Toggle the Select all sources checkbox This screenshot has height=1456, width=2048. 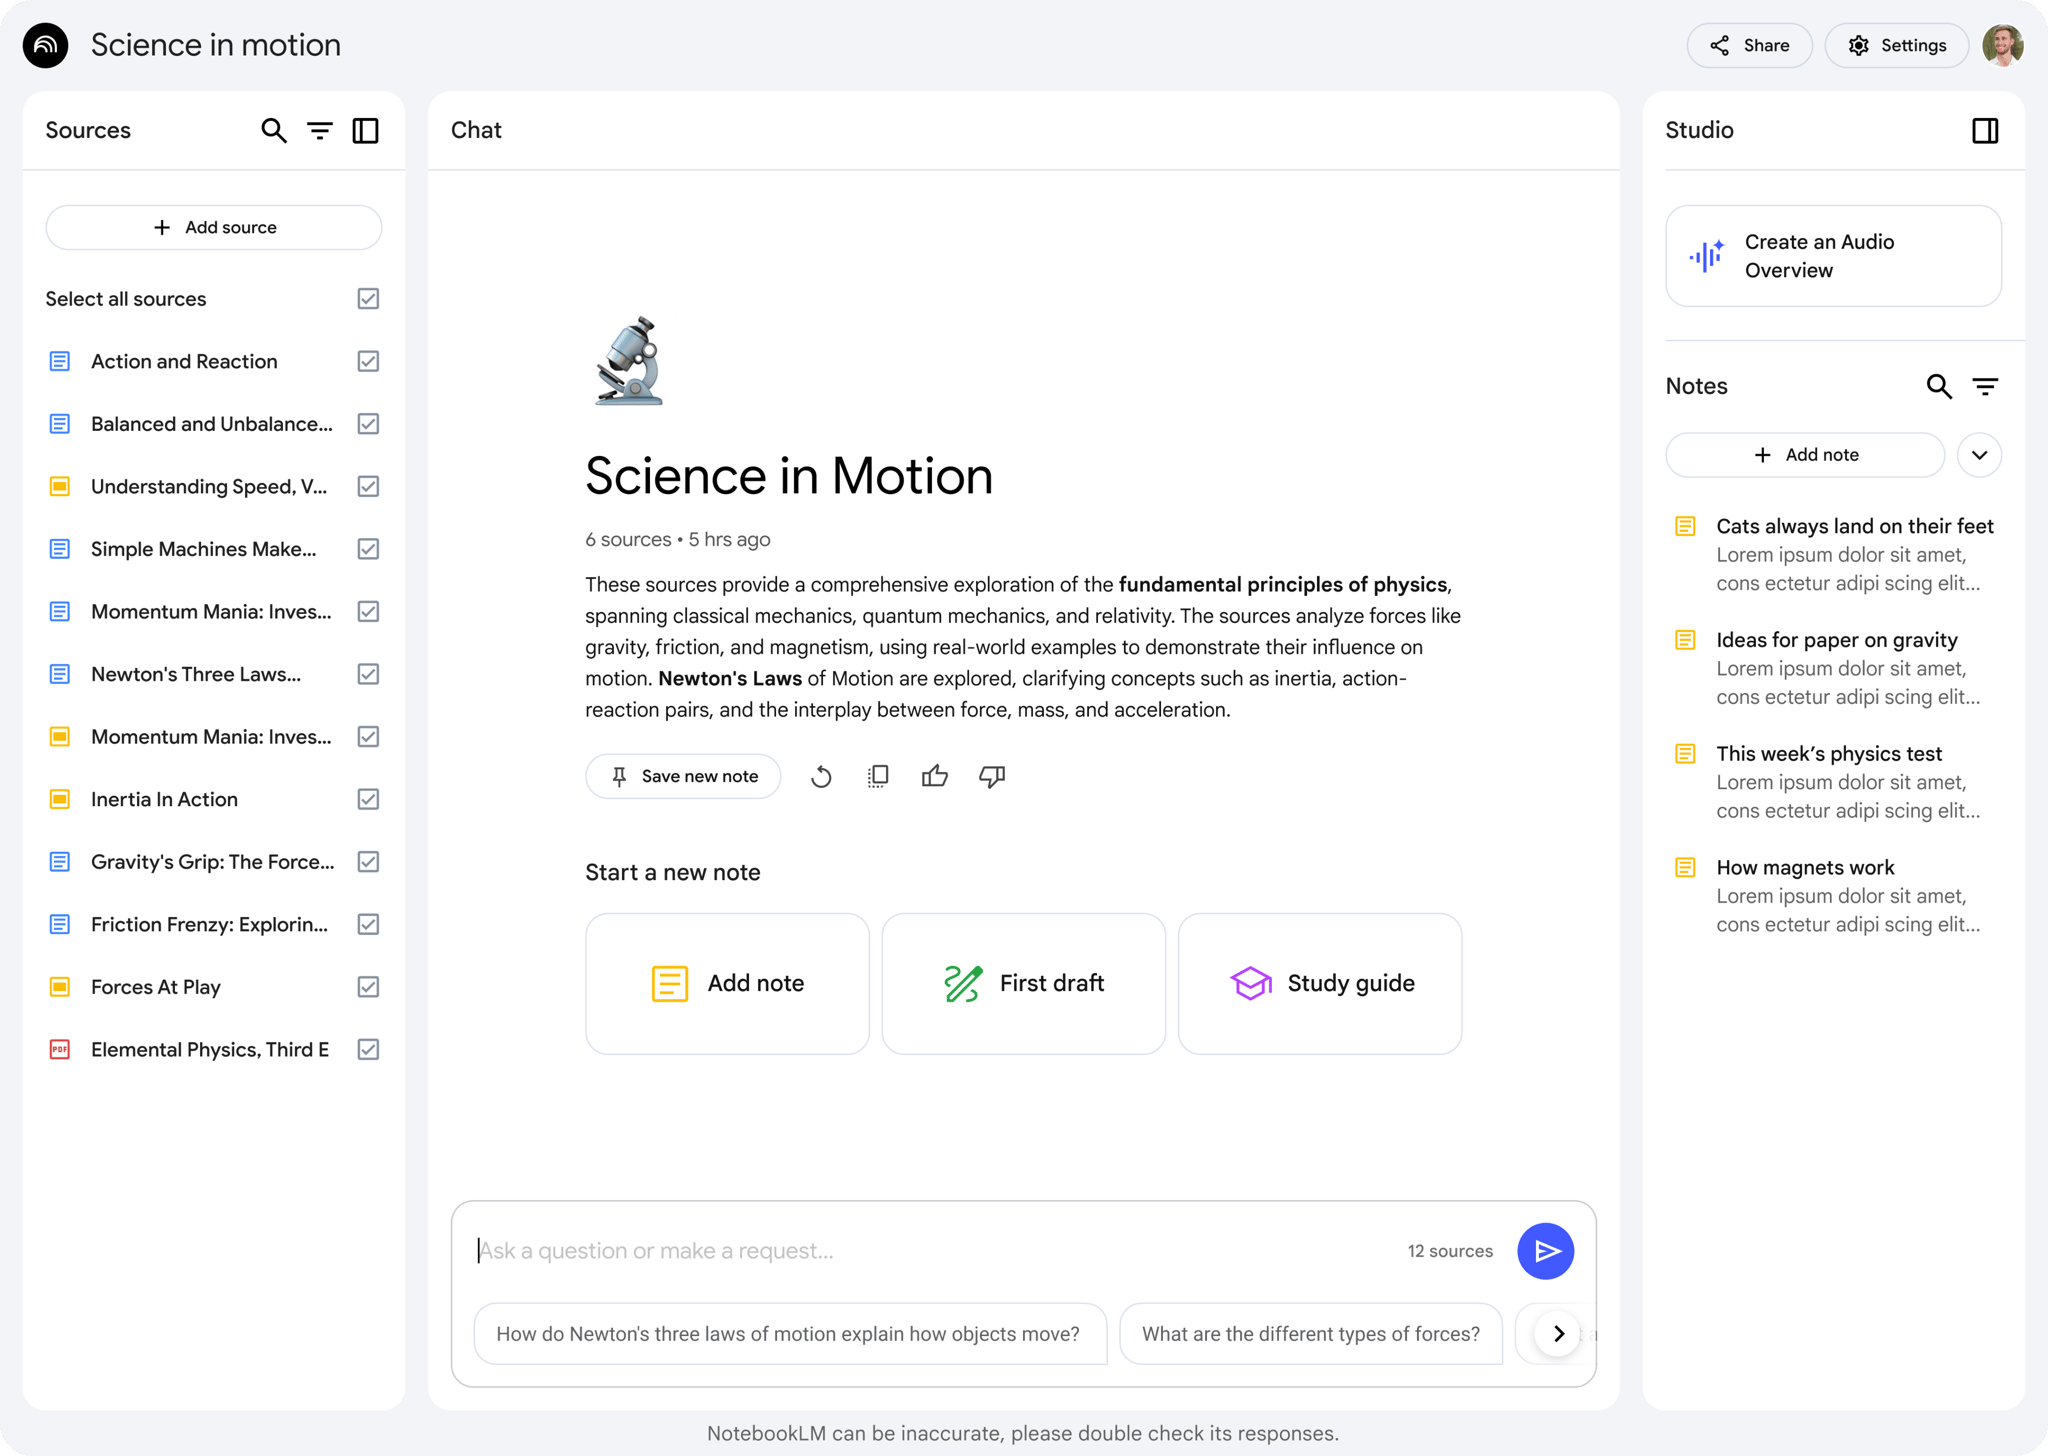pos(368,299)
